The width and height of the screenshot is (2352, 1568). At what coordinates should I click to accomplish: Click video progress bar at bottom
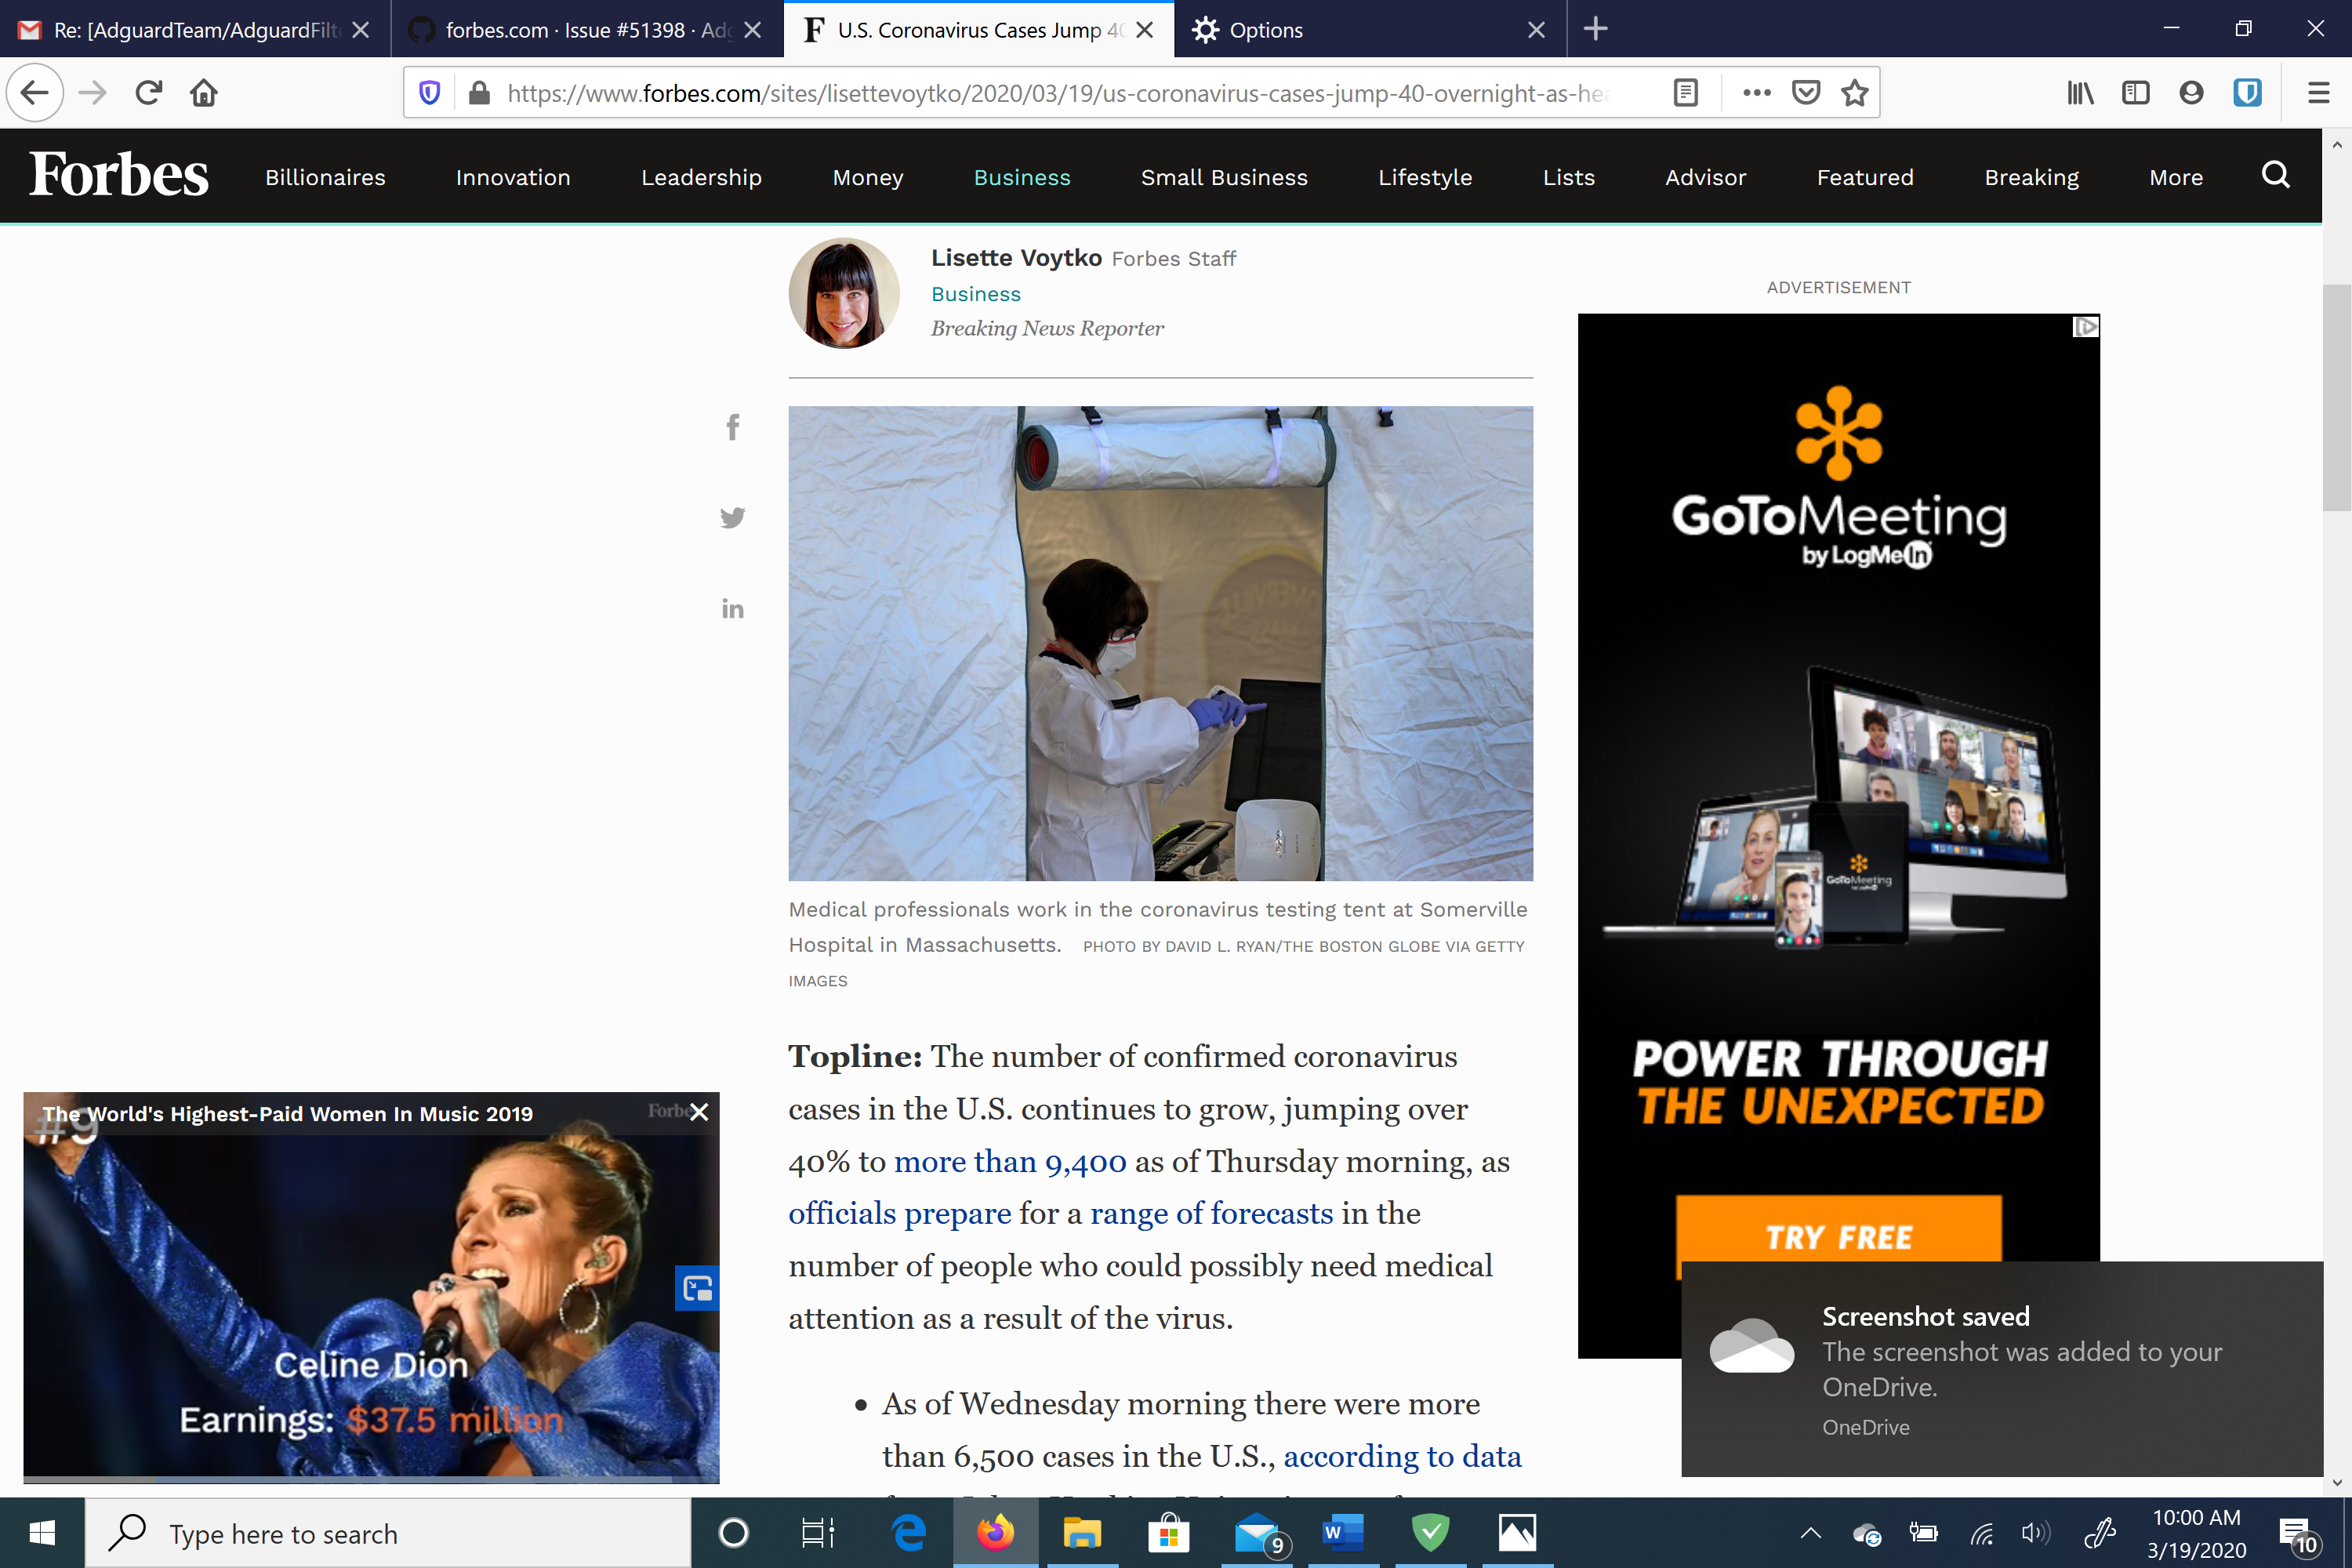tap(371, 1479)
